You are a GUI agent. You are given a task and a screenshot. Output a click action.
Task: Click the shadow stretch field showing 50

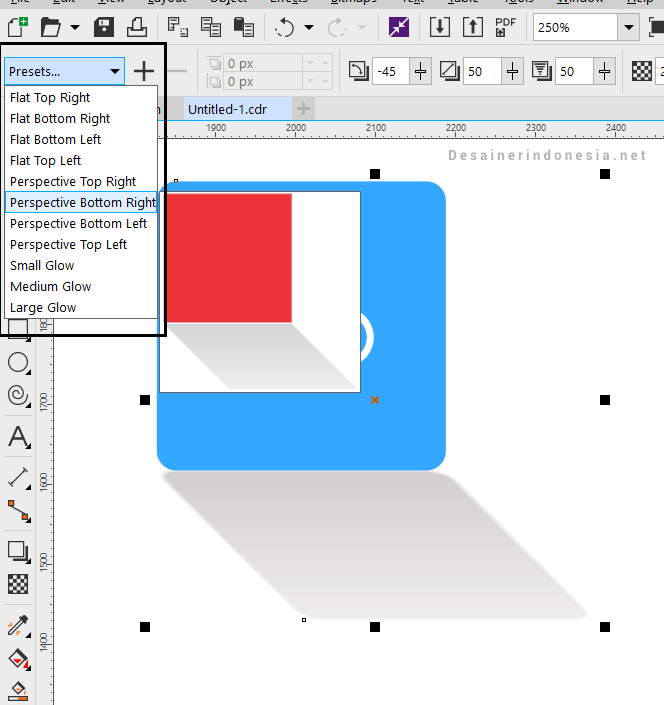tap(482, 71)
